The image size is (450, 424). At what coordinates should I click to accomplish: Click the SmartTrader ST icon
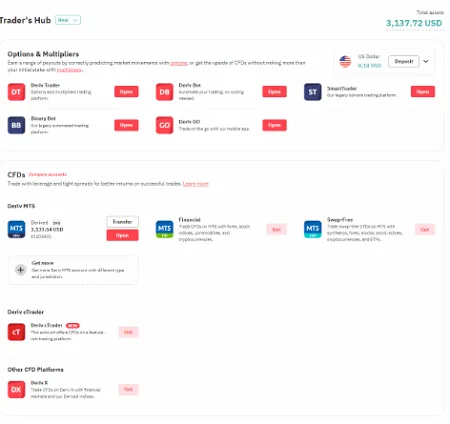(x=312, y=92)
